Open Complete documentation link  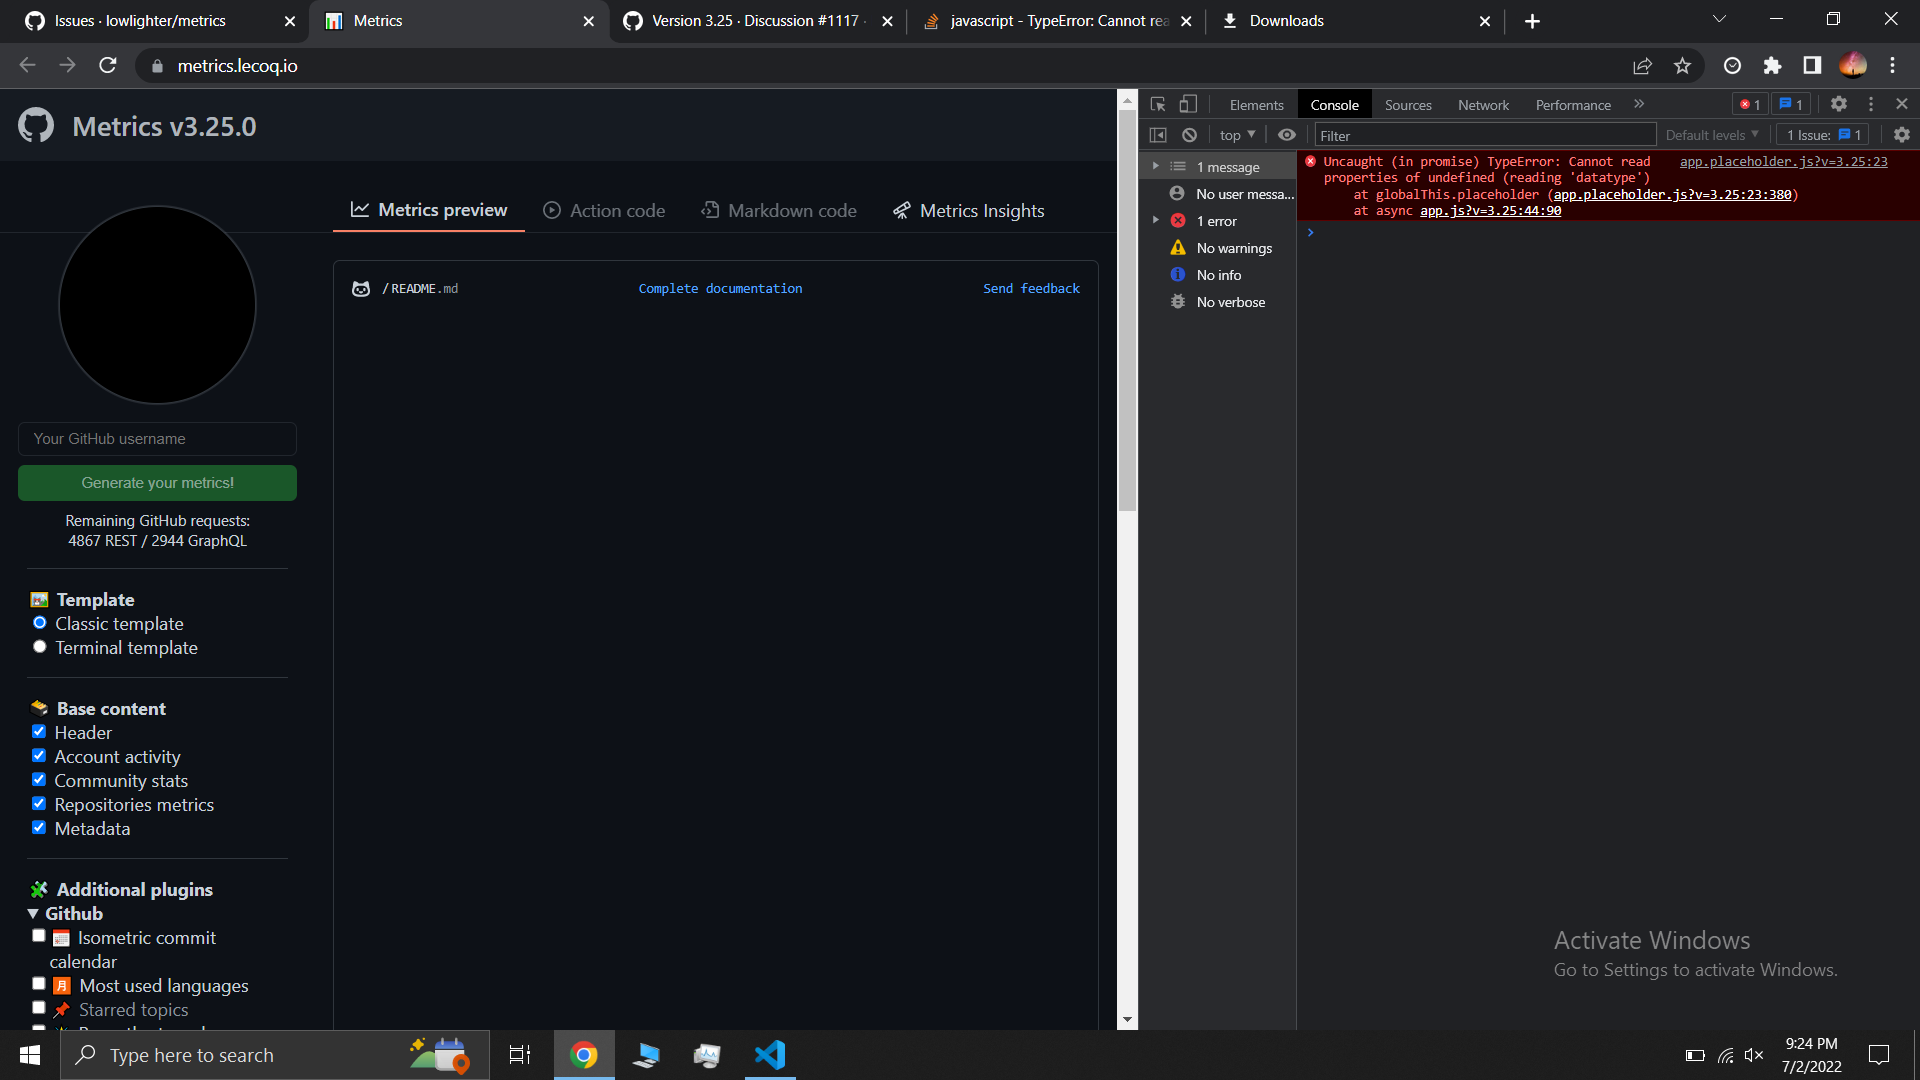[x=720, y=288]
